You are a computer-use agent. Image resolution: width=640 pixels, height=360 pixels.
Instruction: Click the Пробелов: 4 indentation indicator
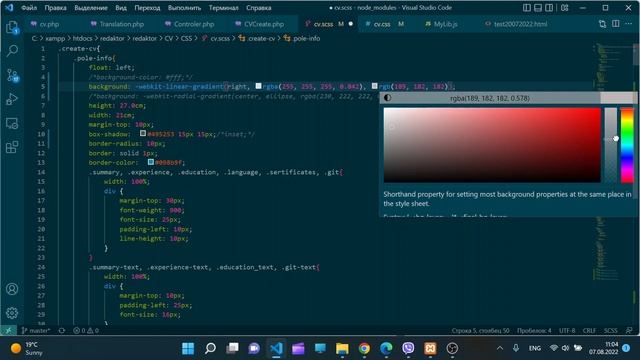click(x=534, y=331)
